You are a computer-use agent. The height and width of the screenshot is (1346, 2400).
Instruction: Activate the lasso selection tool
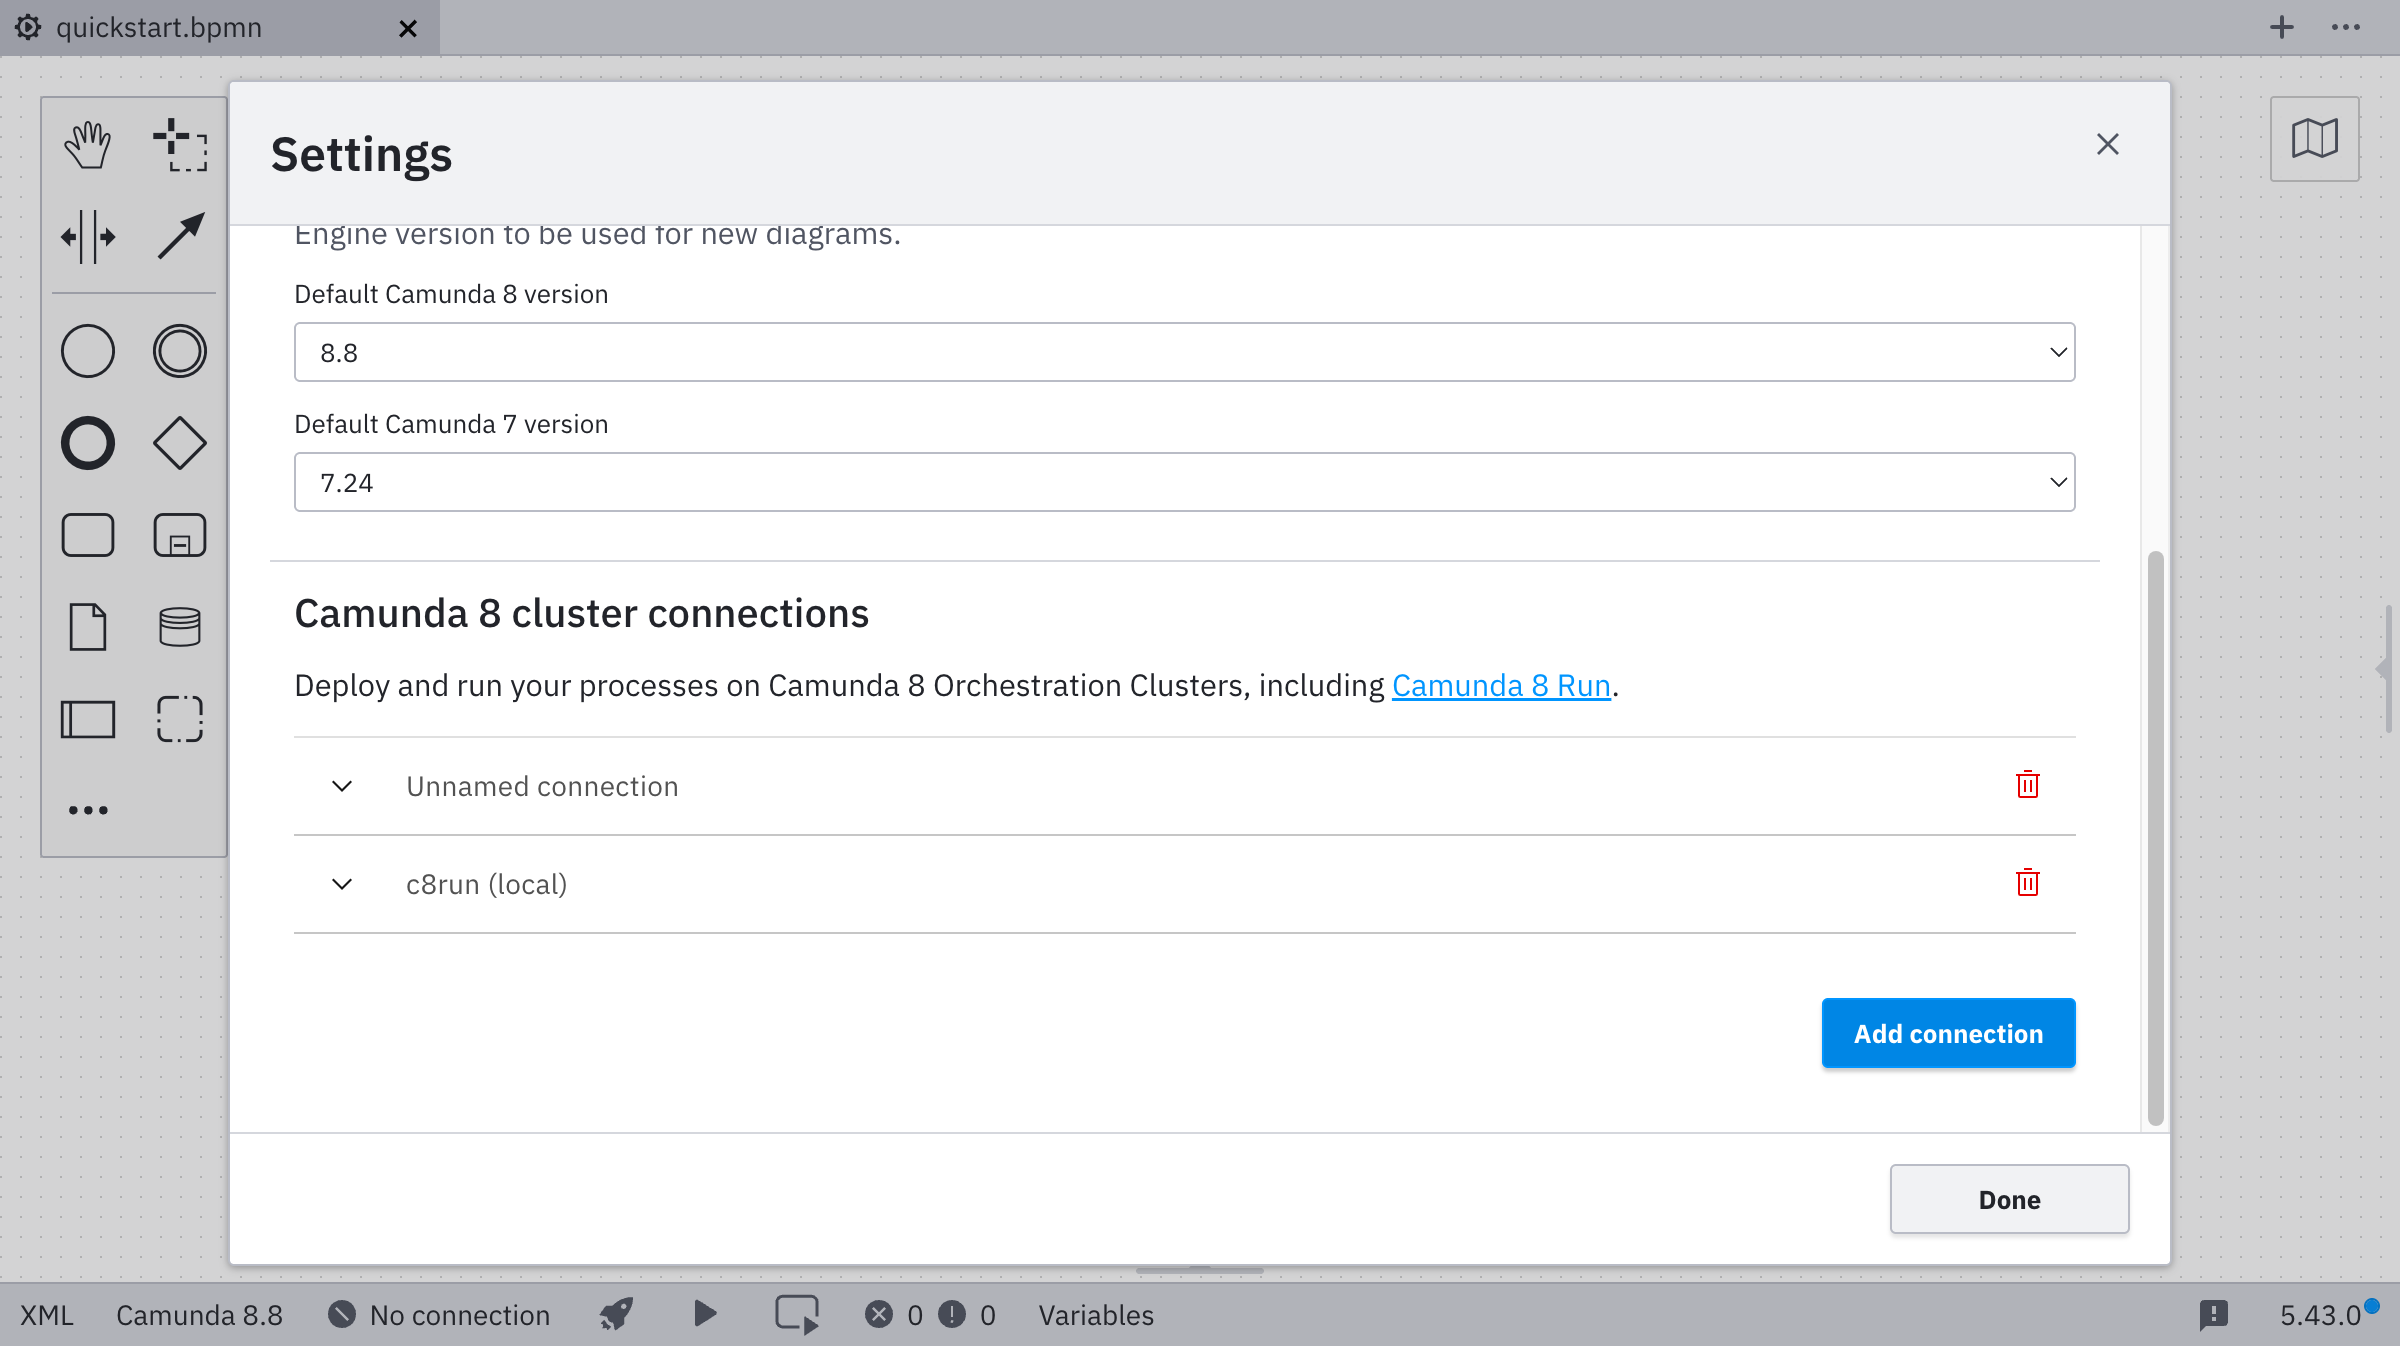pyautogui.click(x=179, y=144)
